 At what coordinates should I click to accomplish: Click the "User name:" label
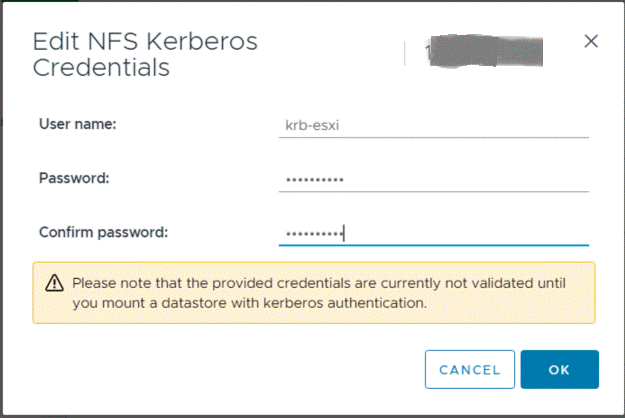(x=78, y=124)
